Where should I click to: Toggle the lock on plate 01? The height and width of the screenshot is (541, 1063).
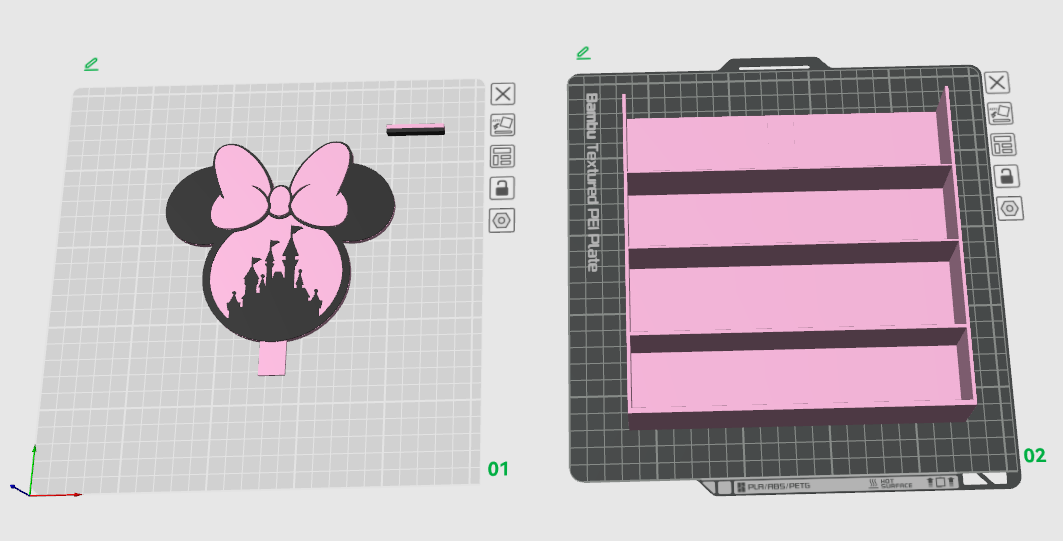click(x=502, y=188)
